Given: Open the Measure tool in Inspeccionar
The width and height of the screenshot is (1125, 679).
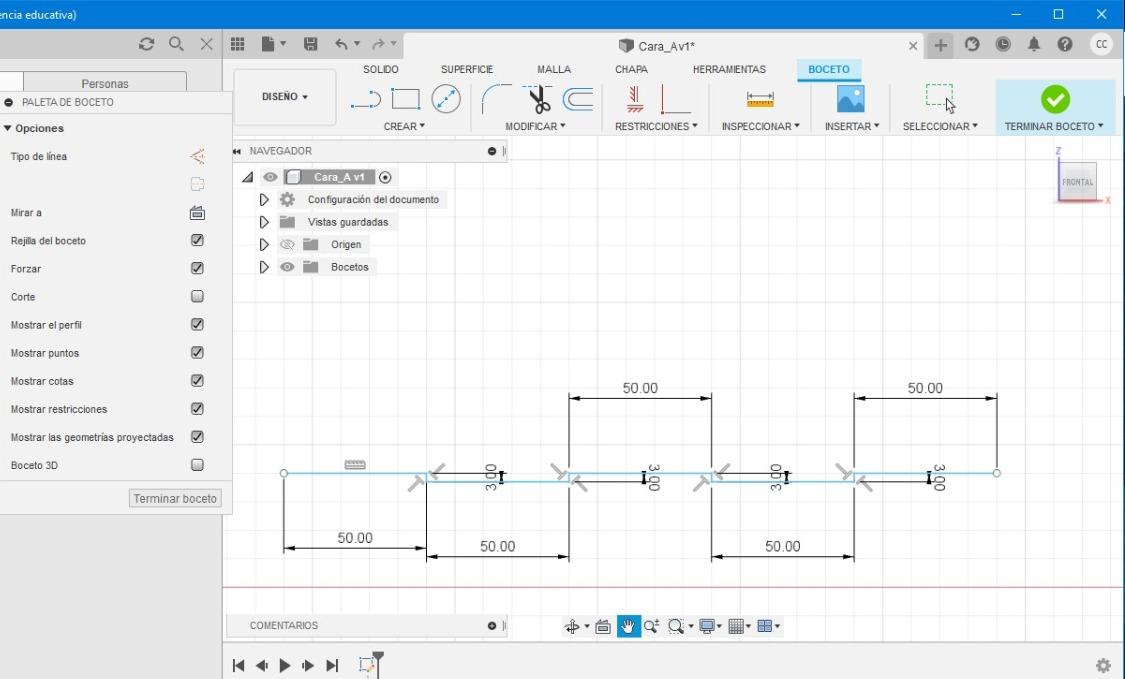Looking at the screenshot, I should point(760,99).
